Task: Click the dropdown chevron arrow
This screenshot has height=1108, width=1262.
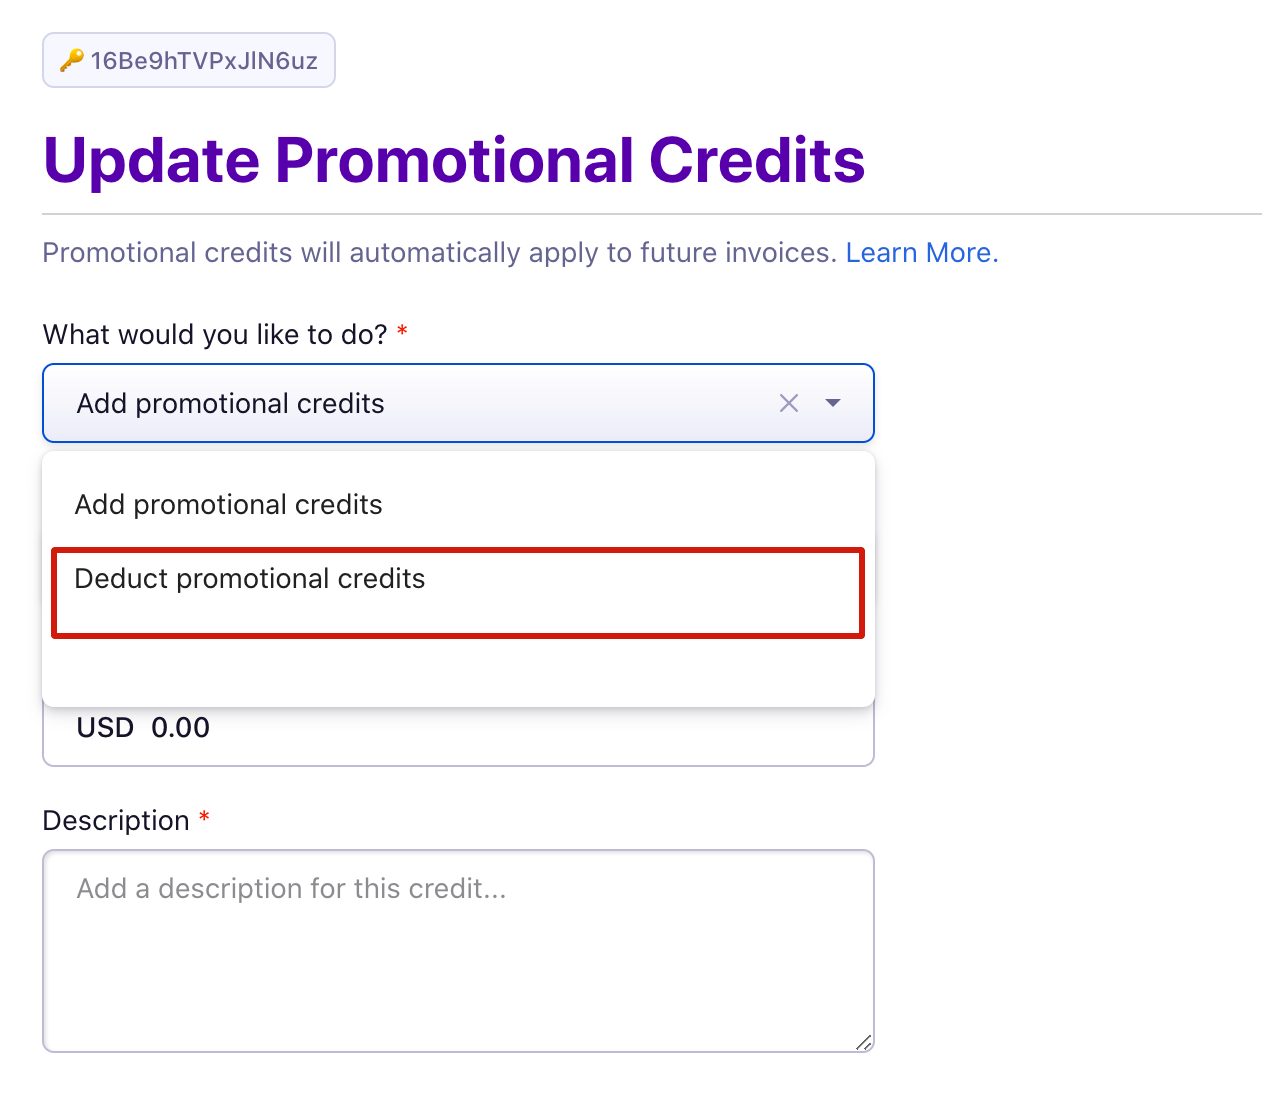Action: pos(833,403)
